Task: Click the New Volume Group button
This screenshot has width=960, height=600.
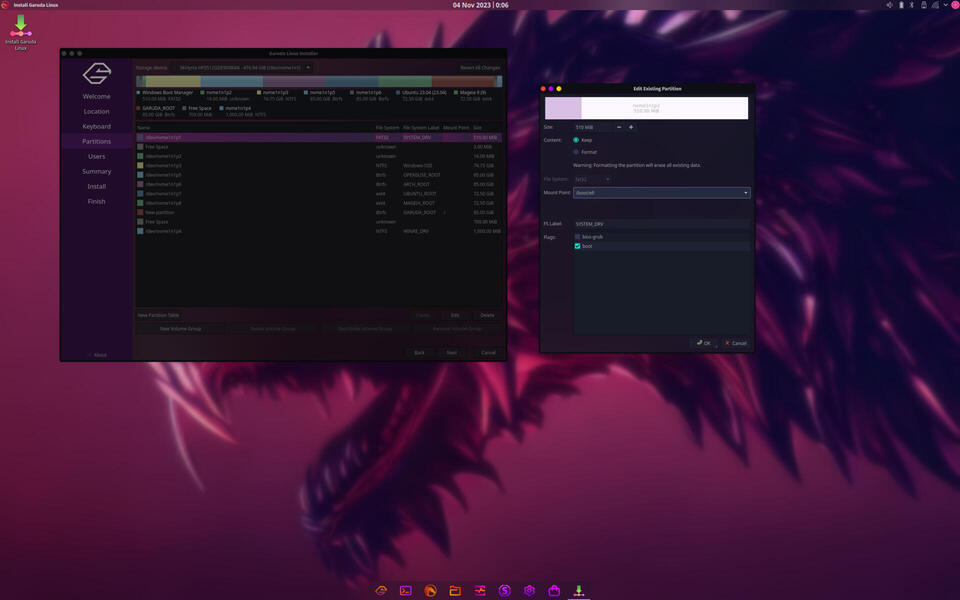Action: (x=181, y=329)
